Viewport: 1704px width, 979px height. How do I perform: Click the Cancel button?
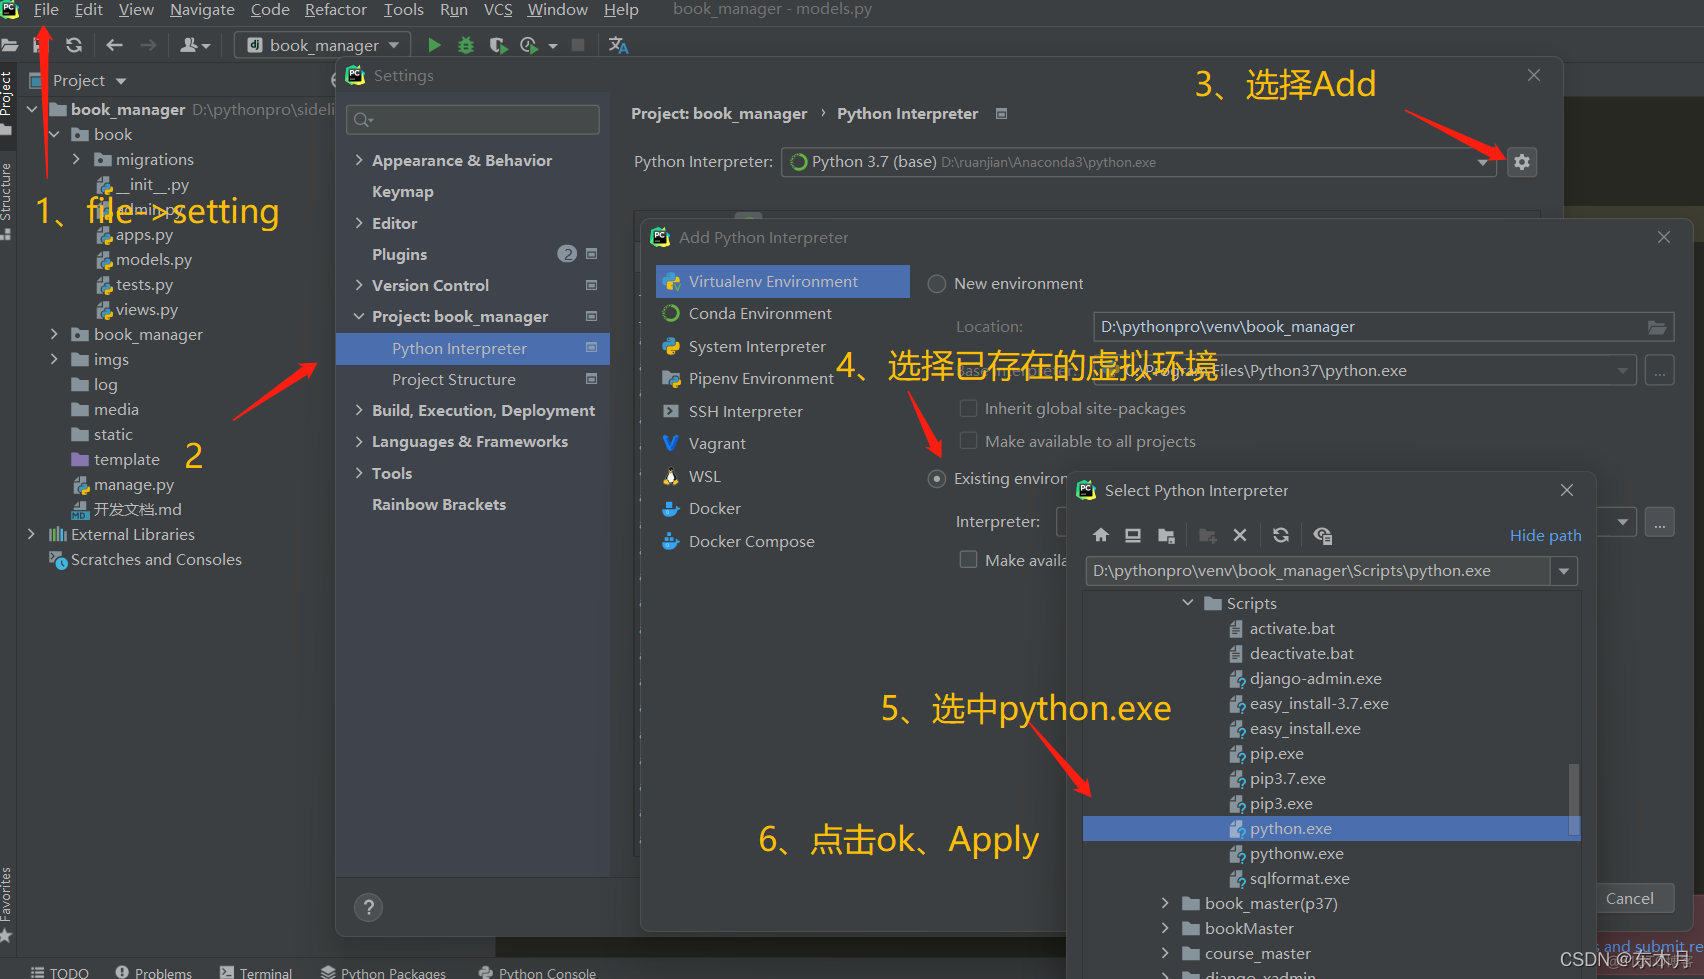click(x=1629, y=898)
